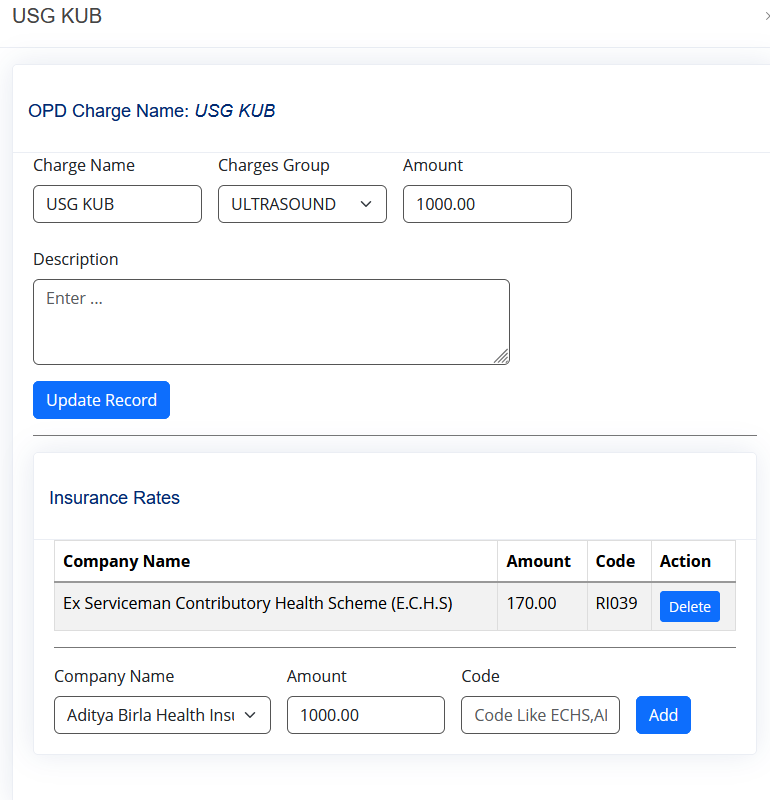Add the new insurance rate
770x800 pixels.
(663, 715)
